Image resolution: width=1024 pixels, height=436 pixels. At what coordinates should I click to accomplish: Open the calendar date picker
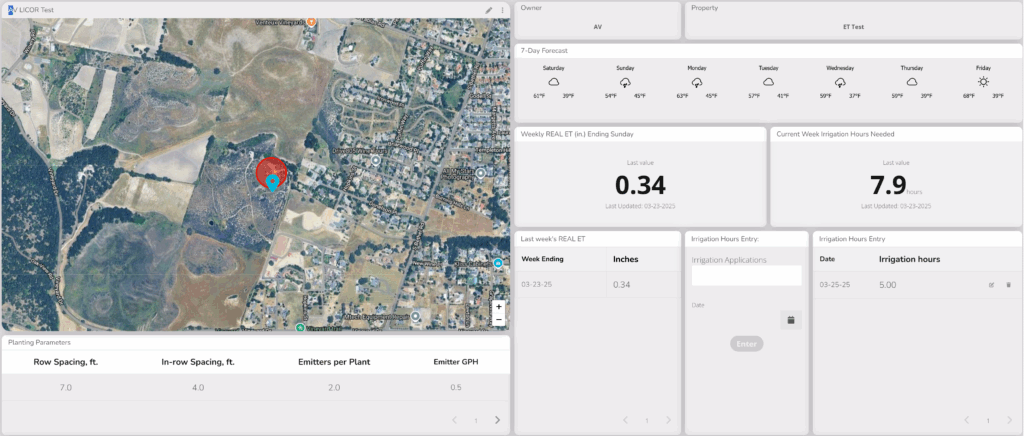(790, 320)
